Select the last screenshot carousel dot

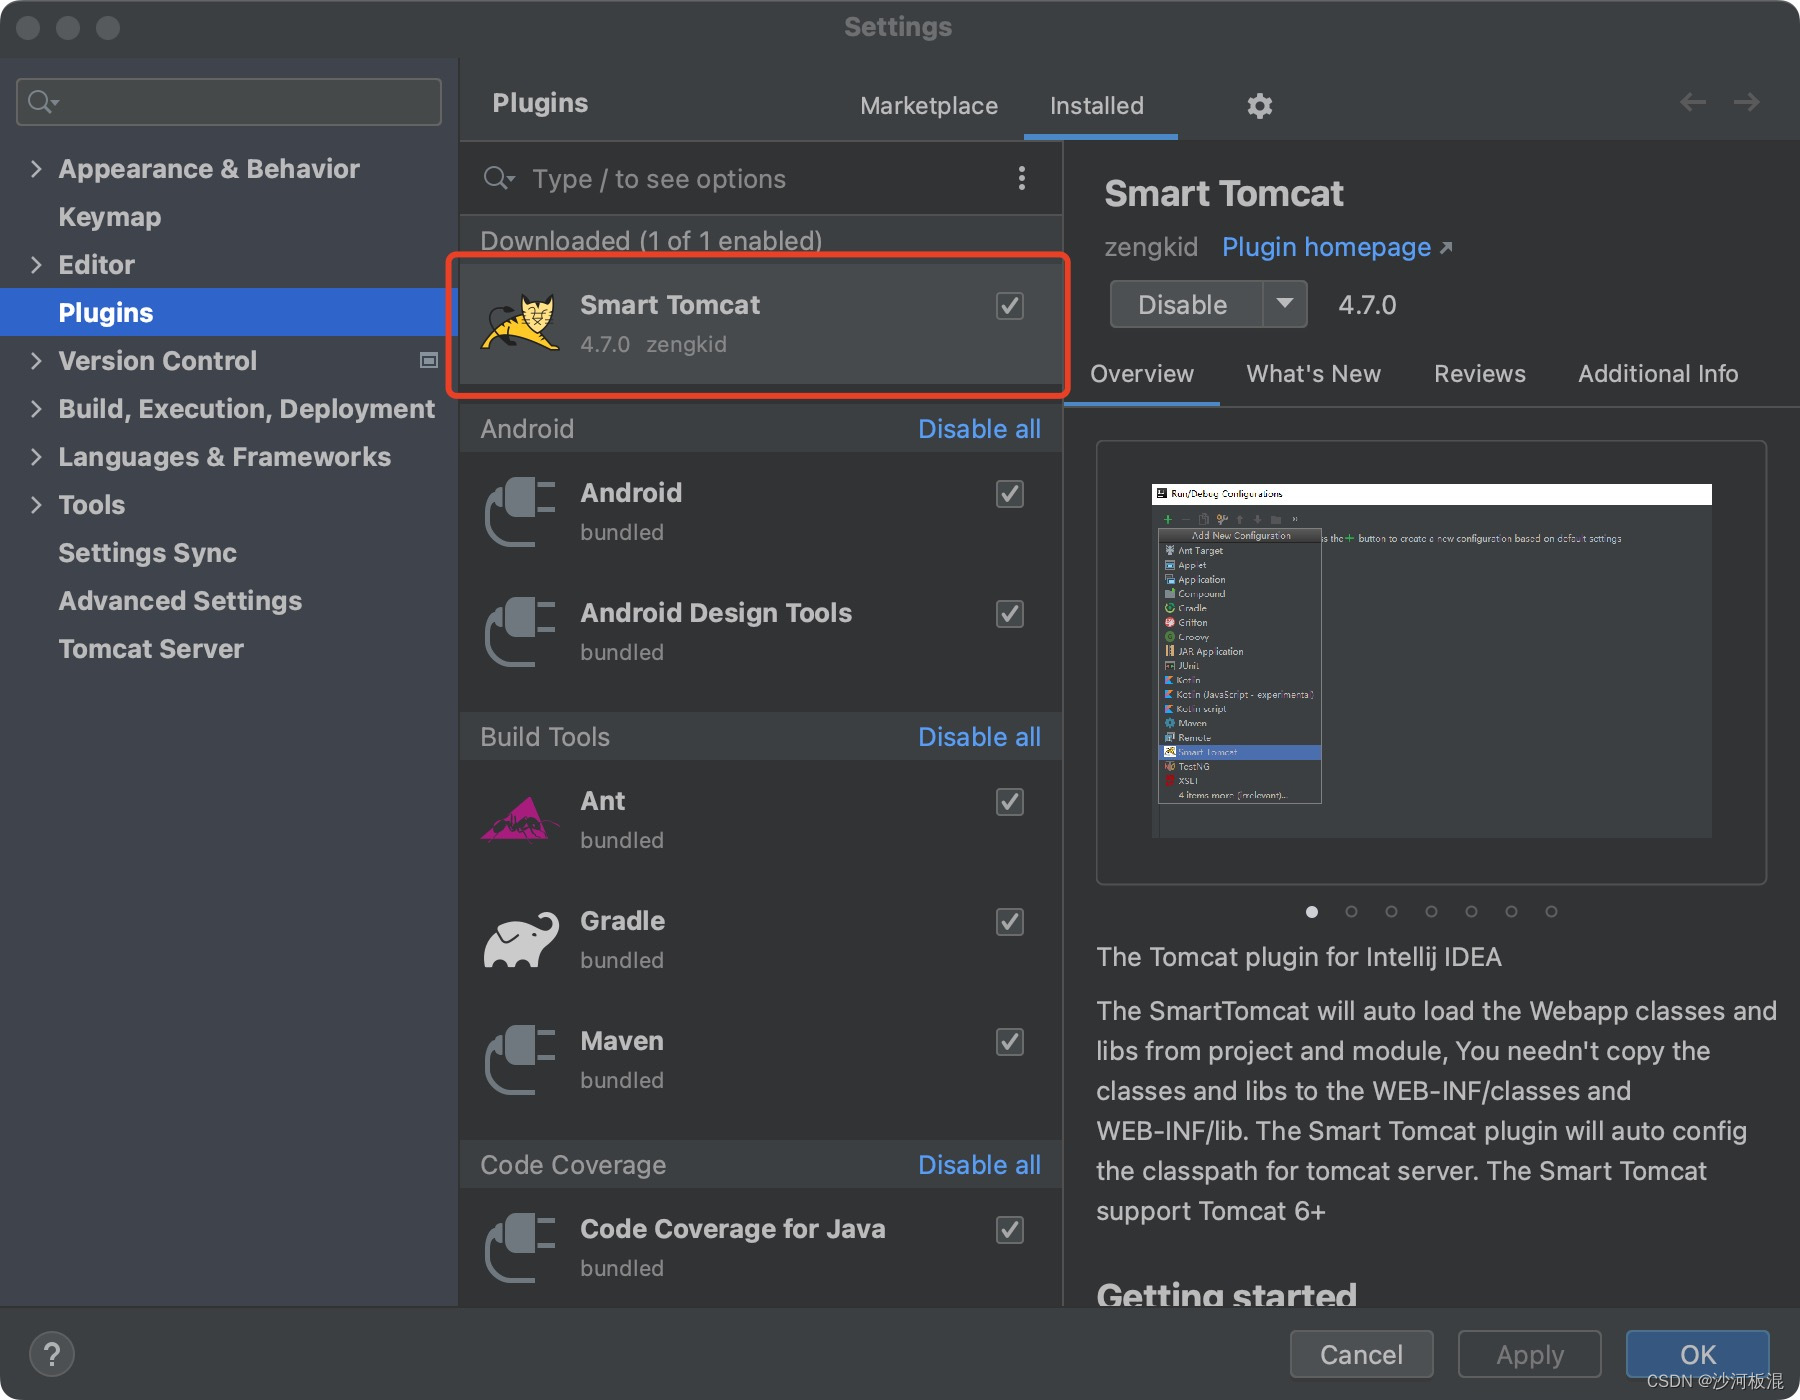tap(1551, 911)
